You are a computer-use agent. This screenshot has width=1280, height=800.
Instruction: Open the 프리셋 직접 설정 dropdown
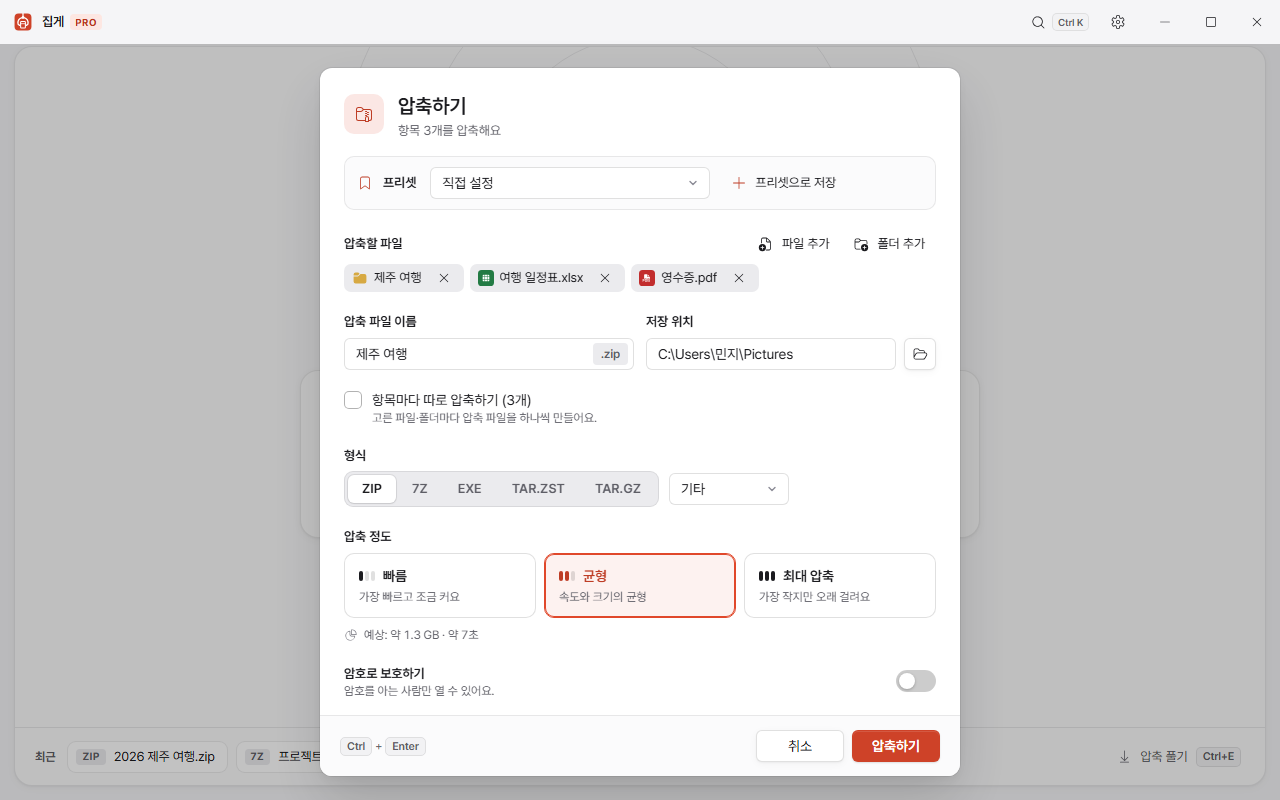[x=570, y=183]
